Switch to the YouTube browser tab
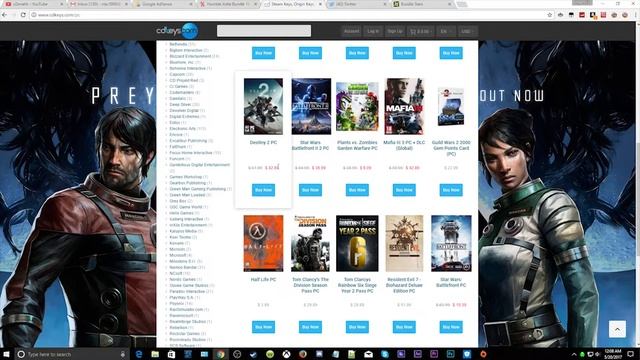The width and height of the screenshot is (640, 360). pos(33,4)
